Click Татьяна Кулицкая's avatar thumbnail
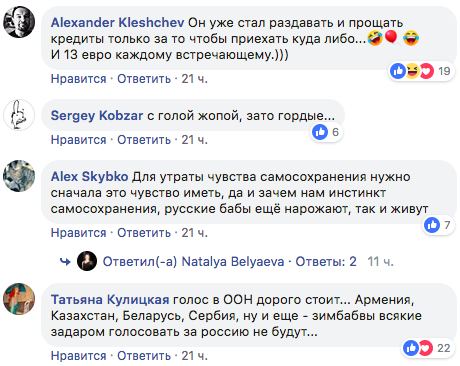 pyautogui.click(x=19, y=299)
